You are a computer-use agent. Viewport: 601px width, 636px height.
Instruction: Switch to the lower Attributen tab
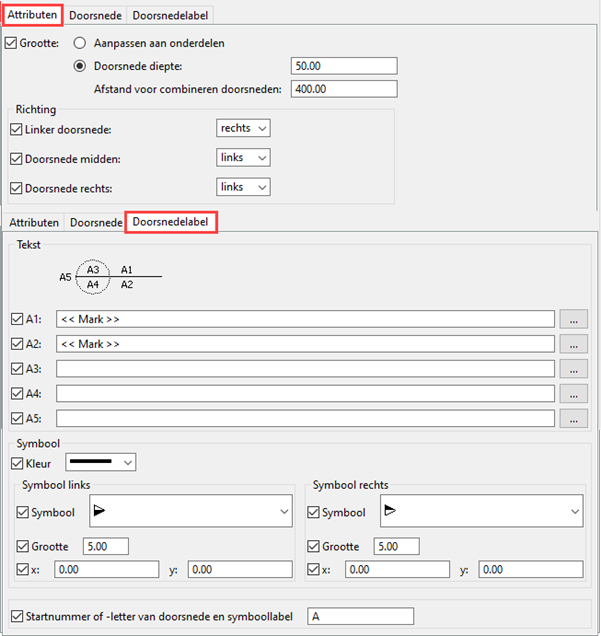tap(34, 223)
